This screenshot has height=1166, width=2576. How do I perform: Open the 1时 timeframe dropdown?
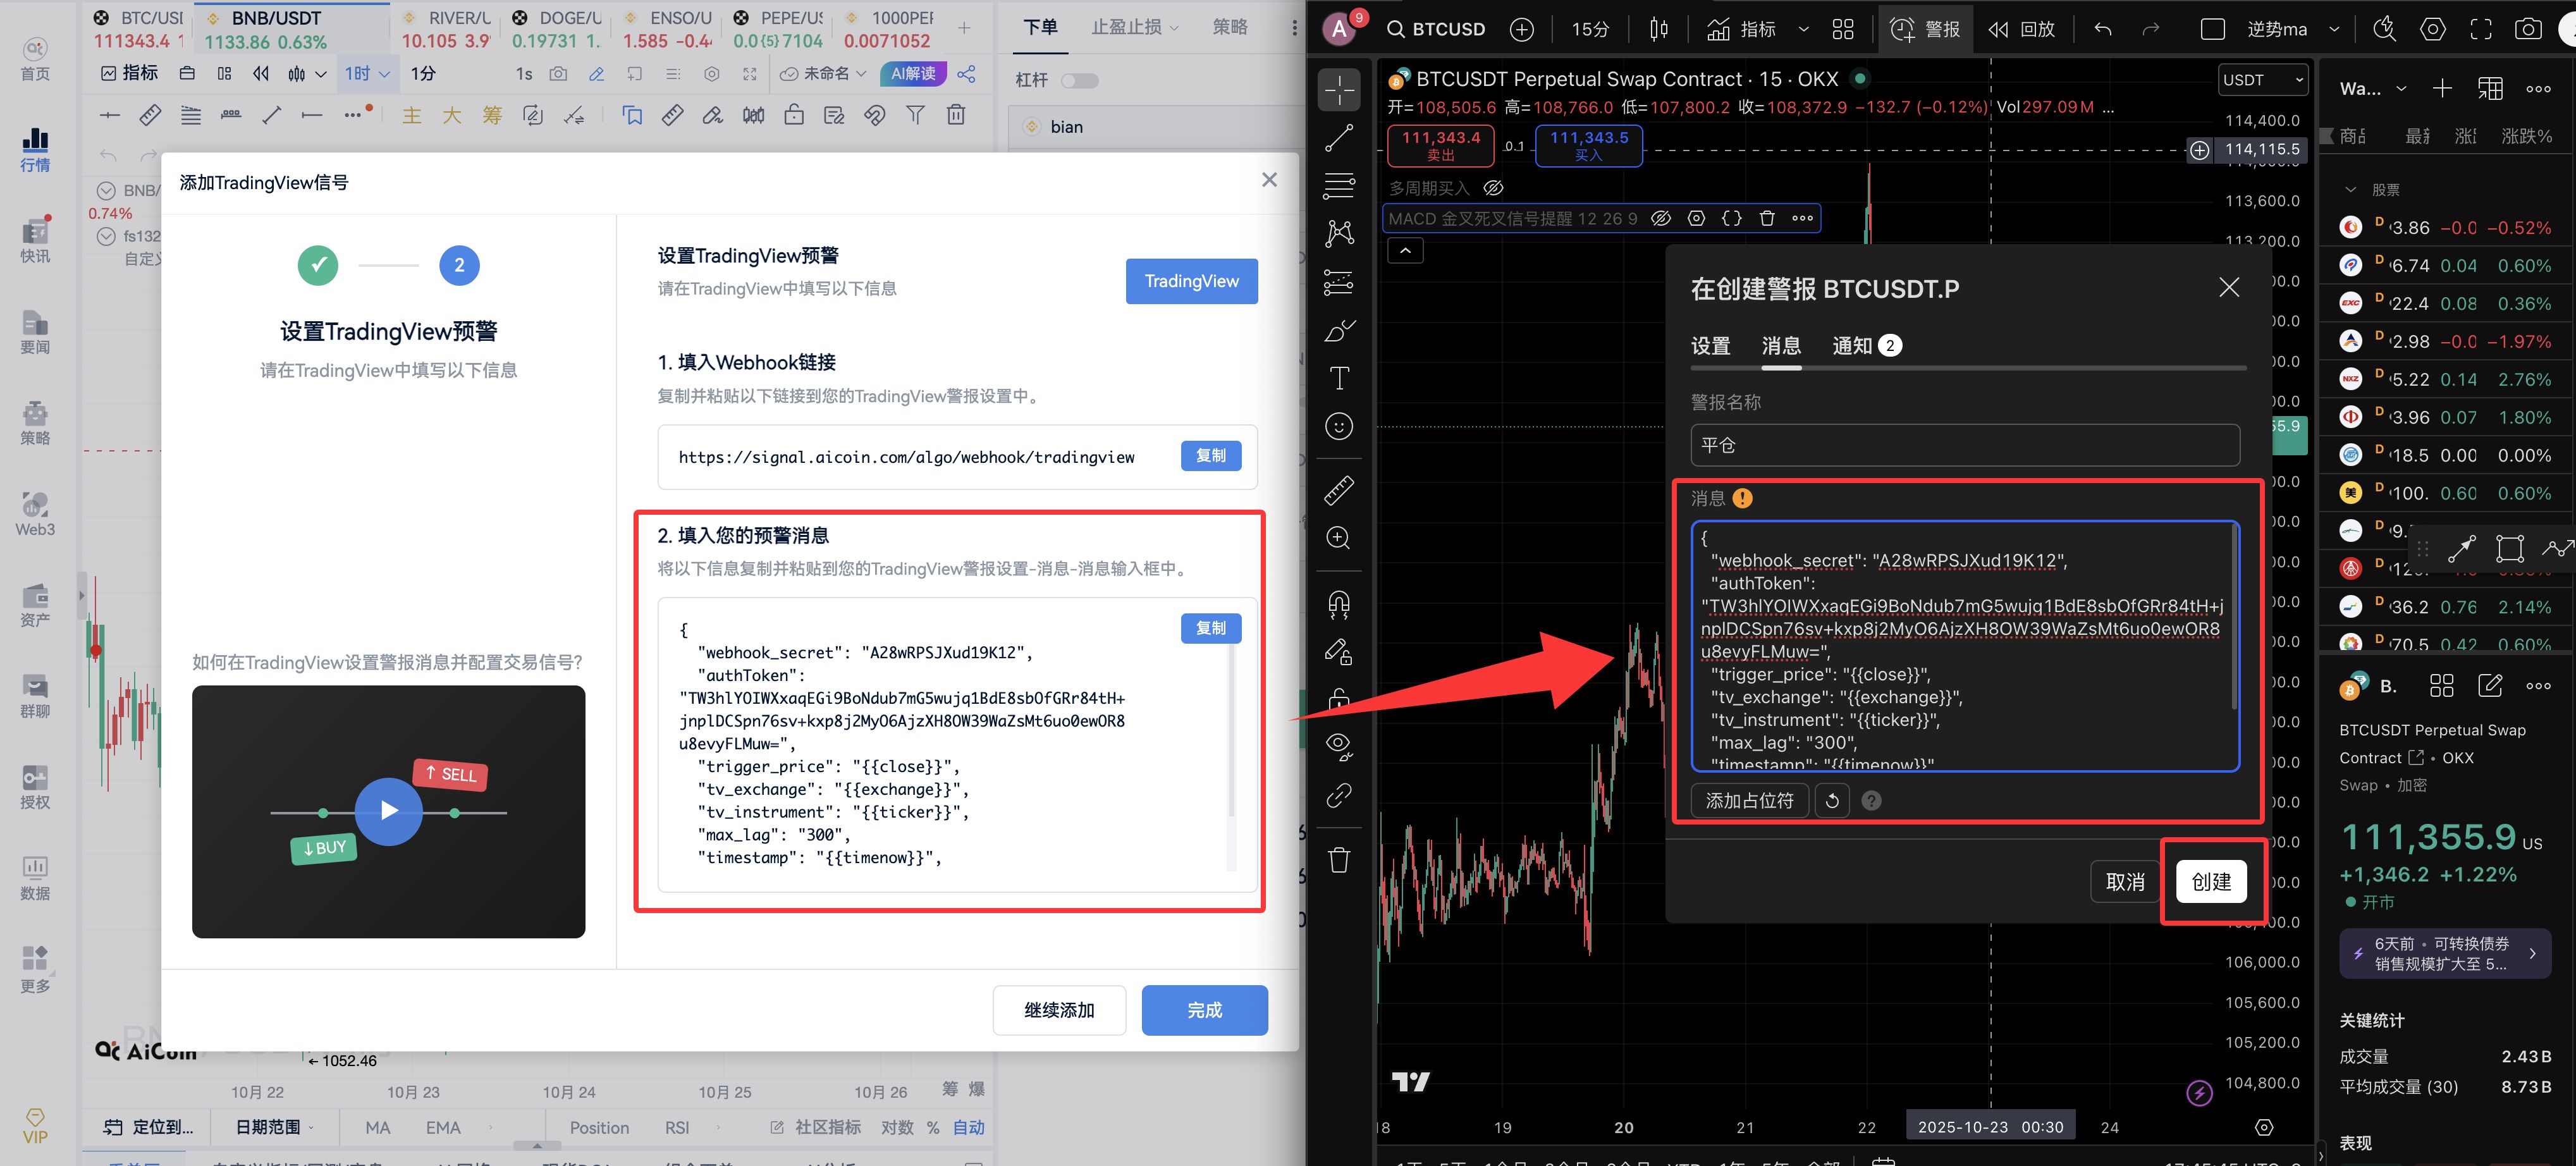coord(367,73)
